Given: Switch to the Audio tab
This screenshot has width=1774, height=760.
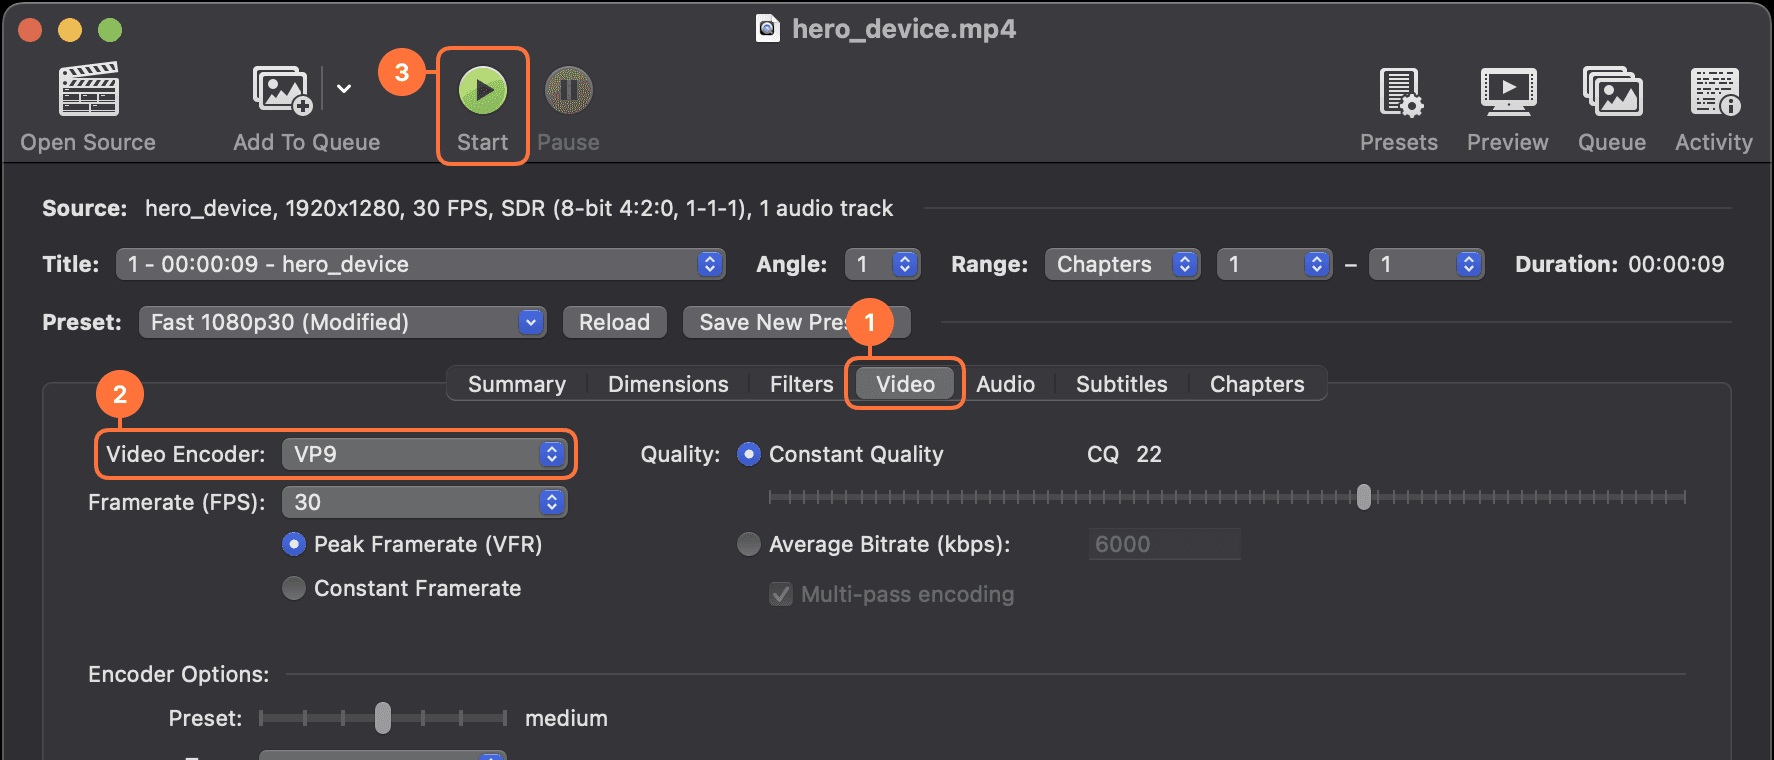Looking at the screenshot, I should point(1006,383).
